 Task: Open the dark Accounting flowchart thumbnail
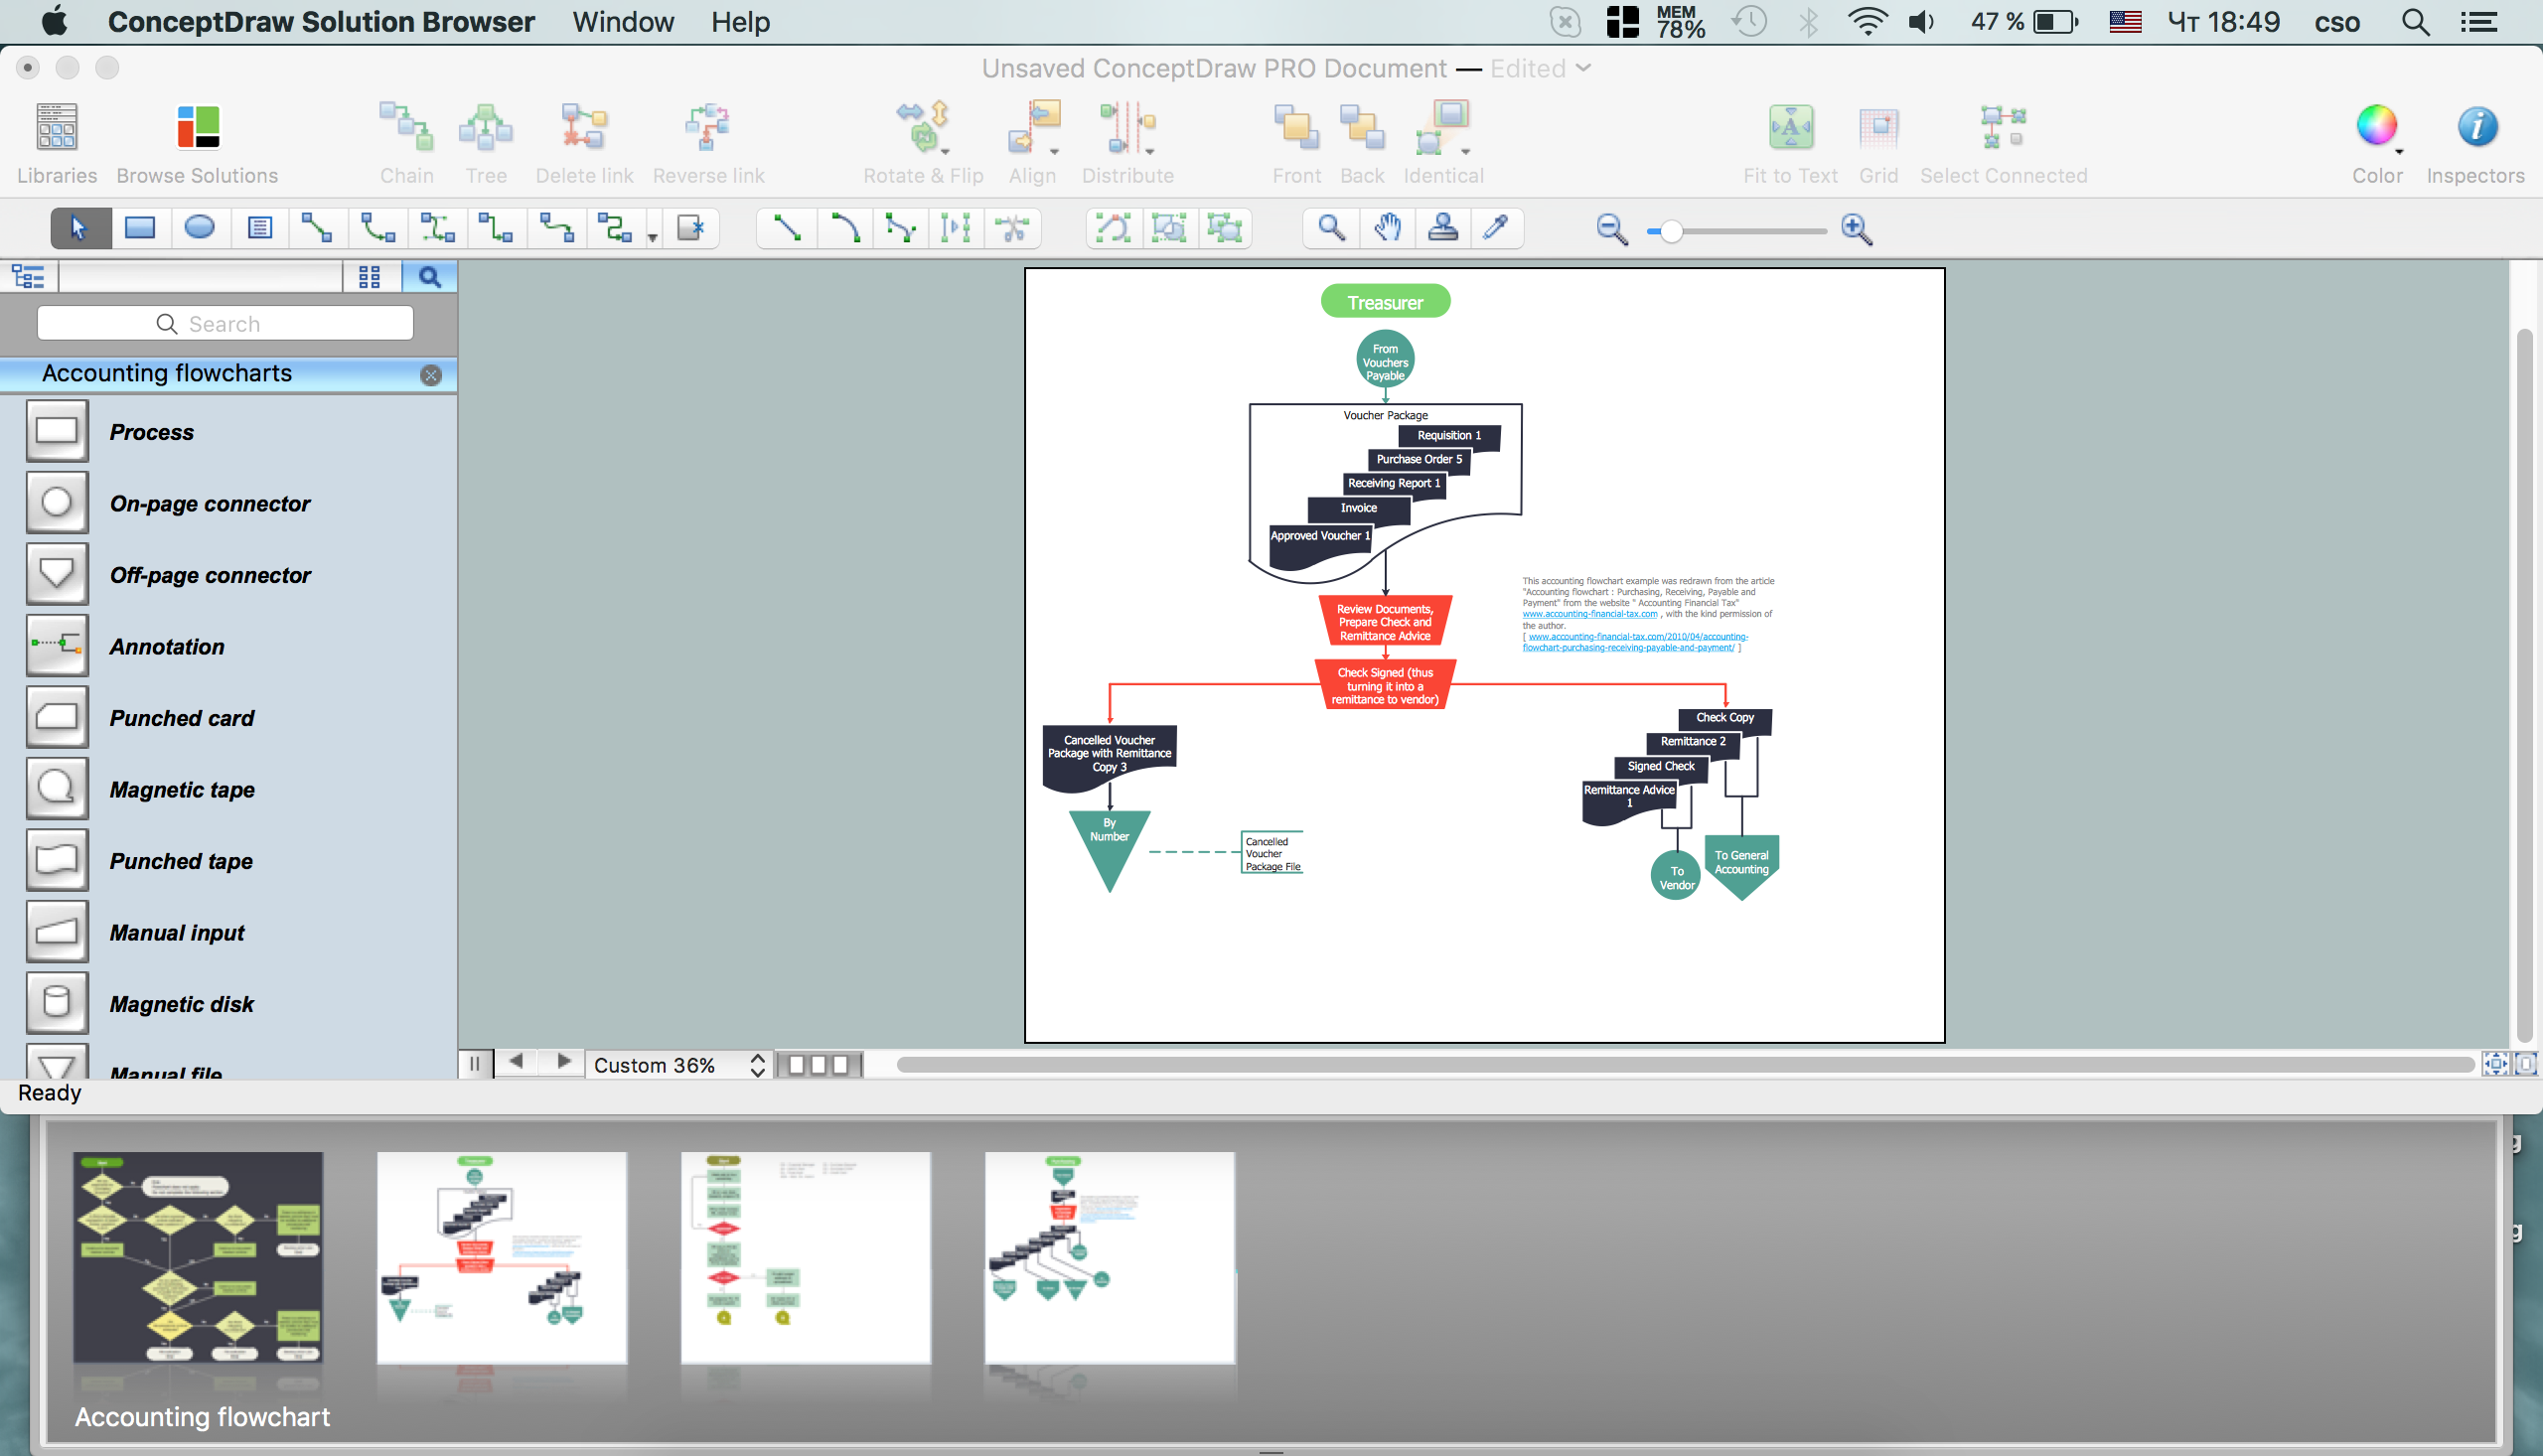point(198,1256)
